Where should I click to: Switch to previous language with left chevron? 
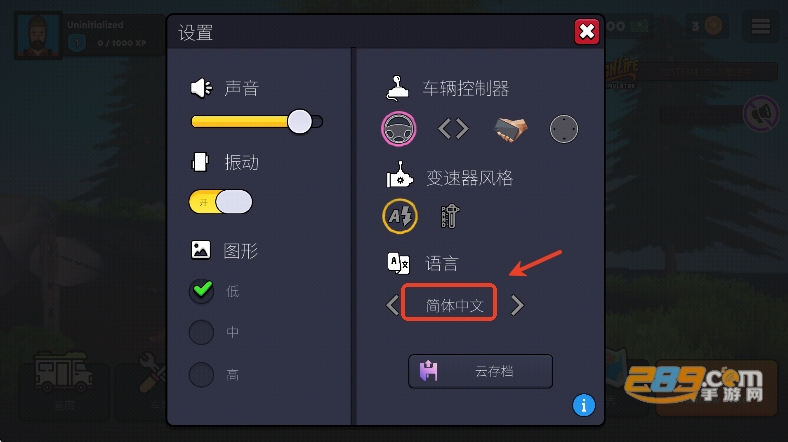392,305
